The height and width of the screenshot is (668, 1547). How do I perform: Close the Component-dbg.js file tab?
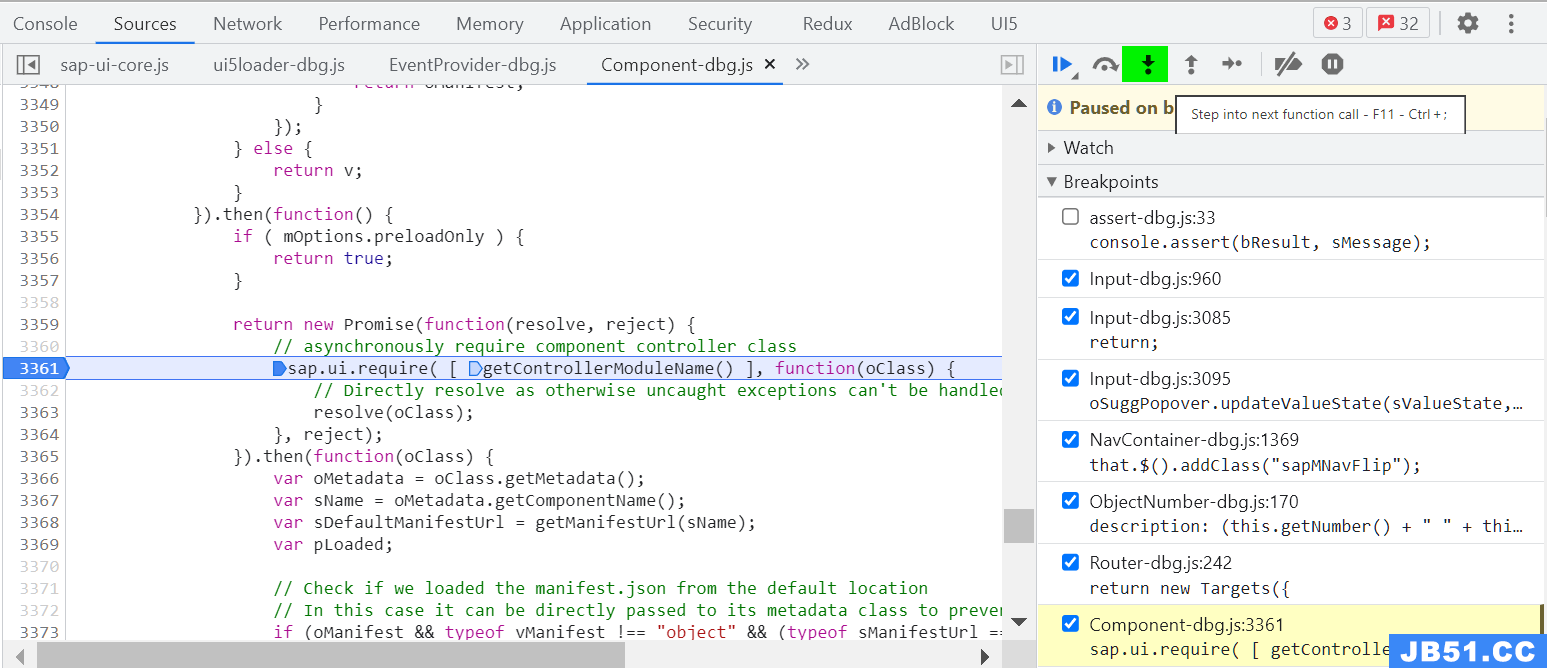pos(769,64)
